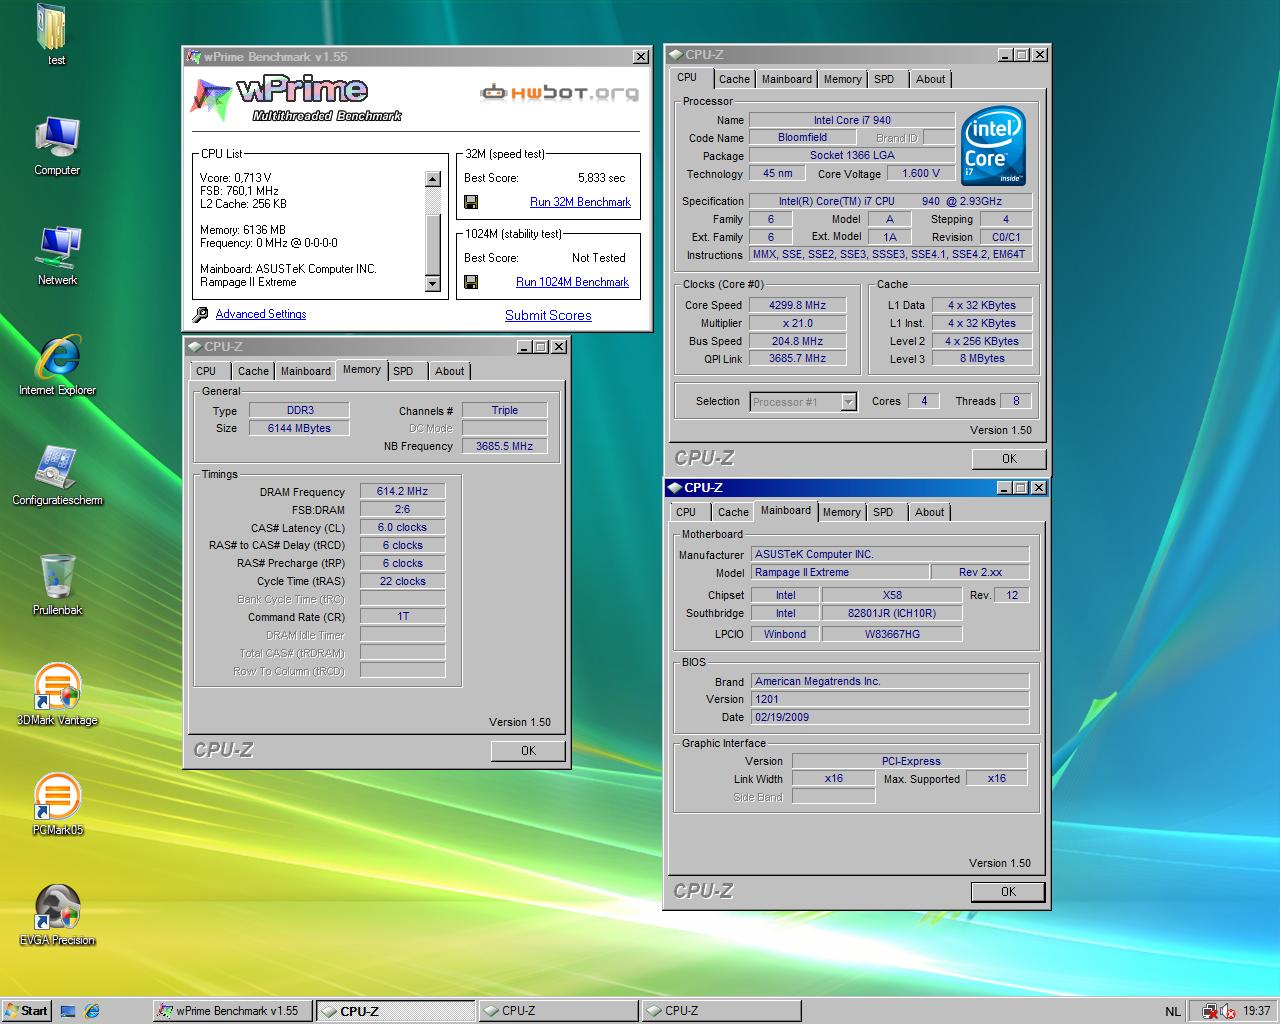This screenshot has height=1024, width=1280.
Task: Switch to Cache tab in top-right CPU-Z
Action: [x=734, y=79]
